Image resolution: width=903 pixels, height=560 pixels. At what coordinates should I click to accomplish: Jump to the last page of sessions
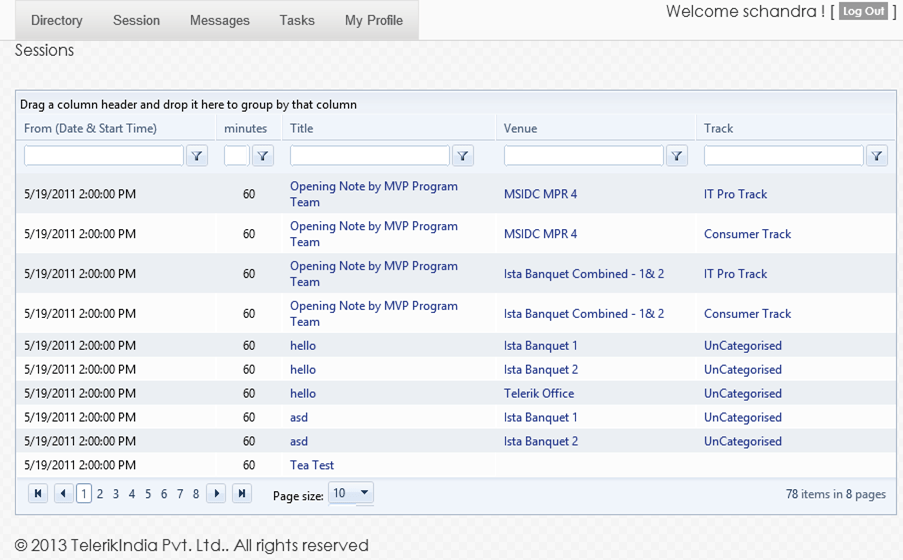(x=242, y=493)
